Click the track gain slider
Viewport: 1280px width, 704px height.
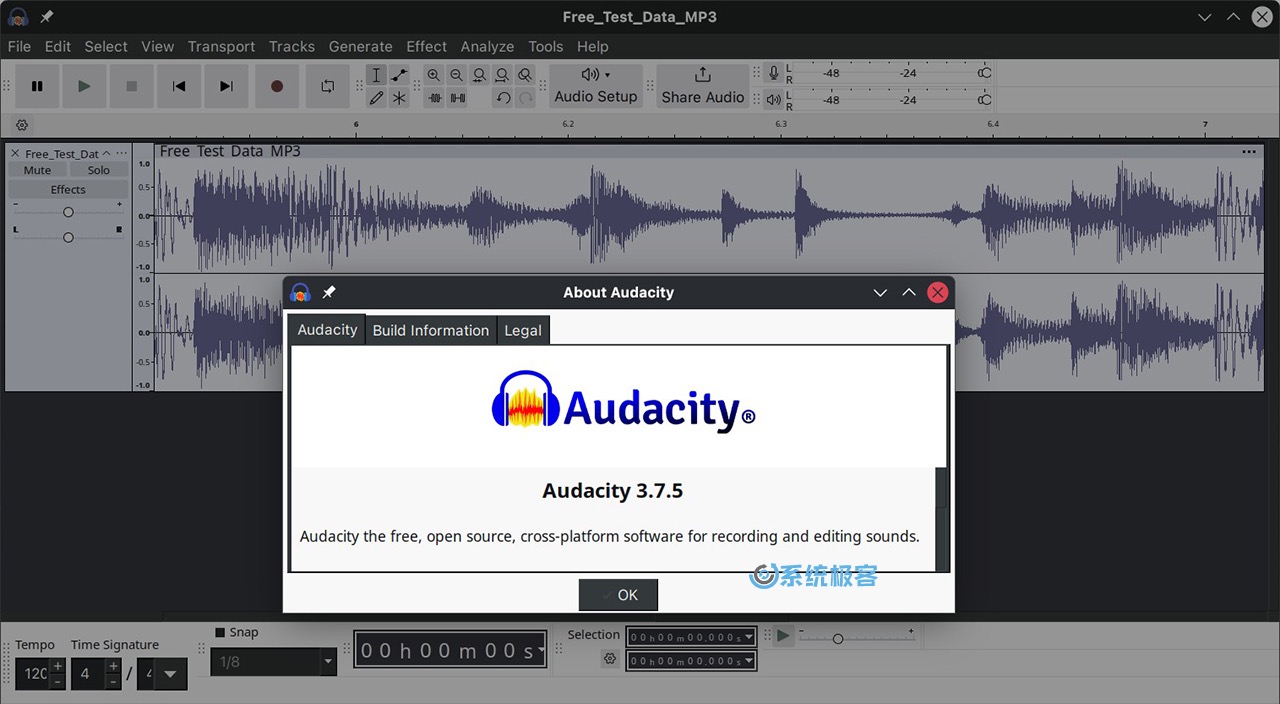[68, 212]
